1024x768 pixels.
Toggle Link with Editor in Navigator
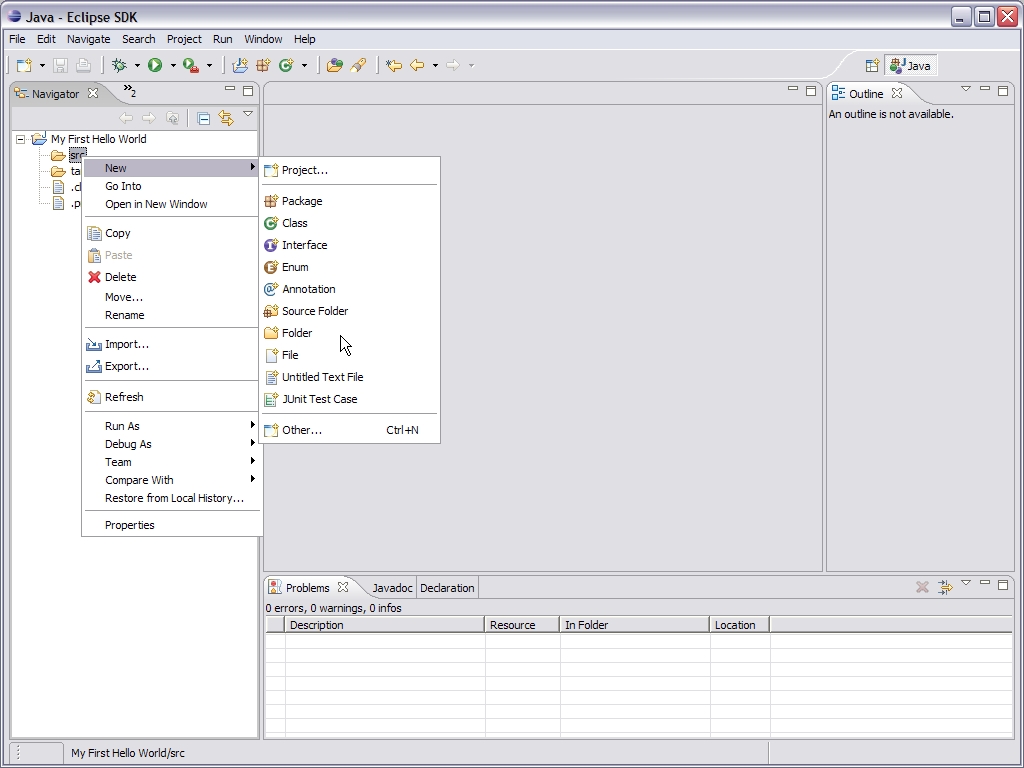click(x=226, y=118)
